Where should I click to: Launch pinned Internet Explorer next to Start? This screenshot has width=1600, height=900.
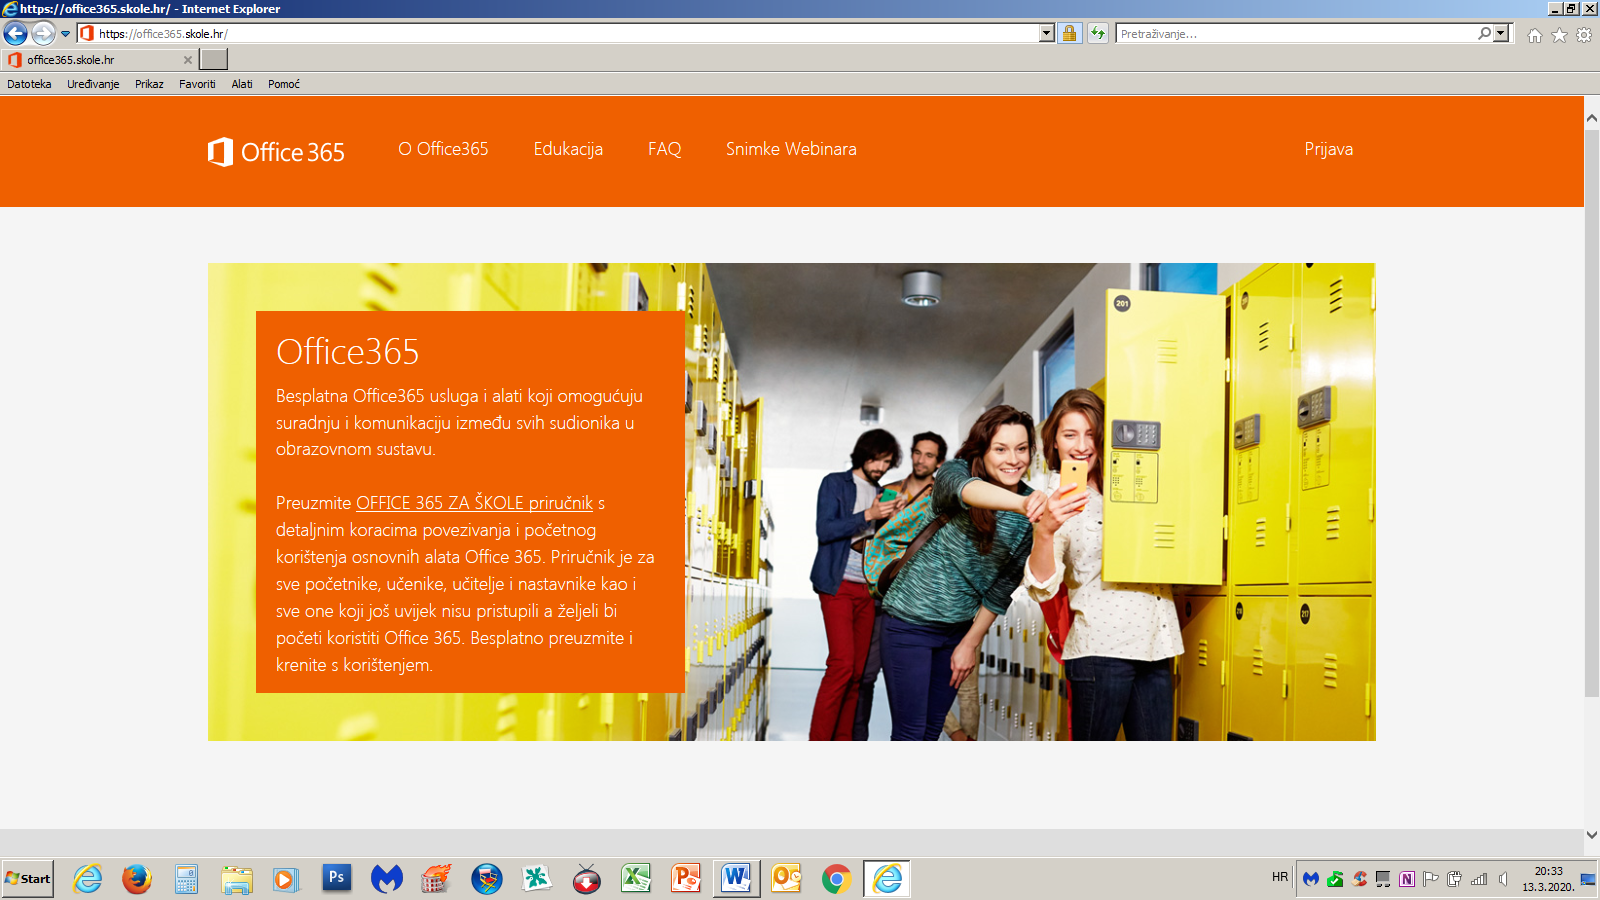(x=88, y=879)
